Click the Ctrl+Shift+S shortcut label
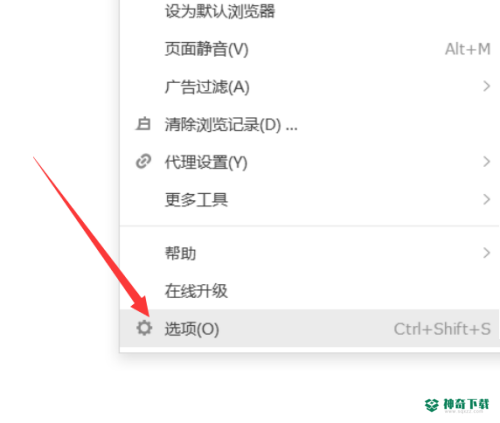The image size is (500, 423). coord(442,329)
